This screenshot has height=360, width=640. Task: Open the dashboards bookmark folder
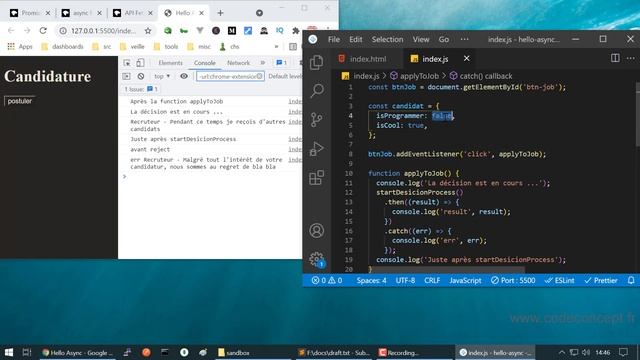coord(63,47)
